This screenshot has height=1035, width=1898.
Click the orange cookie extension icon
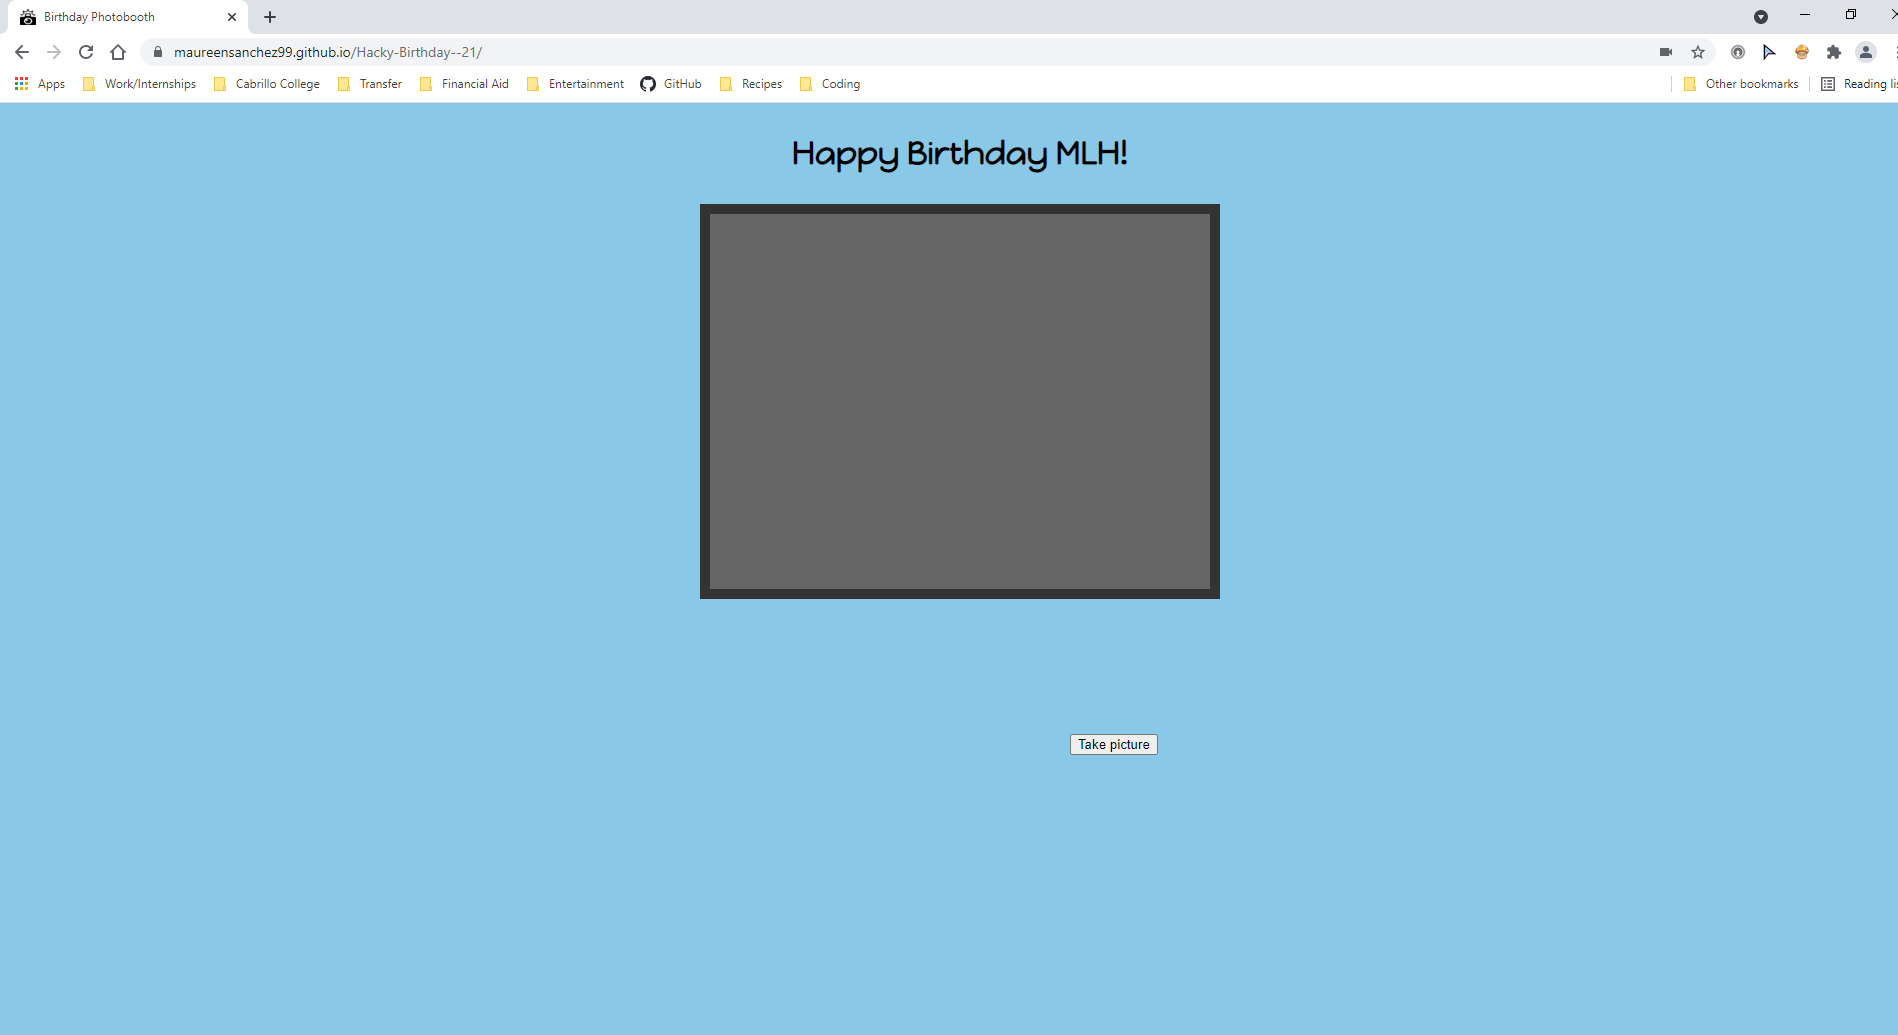pyautogui.click(x=1802, y=52)
